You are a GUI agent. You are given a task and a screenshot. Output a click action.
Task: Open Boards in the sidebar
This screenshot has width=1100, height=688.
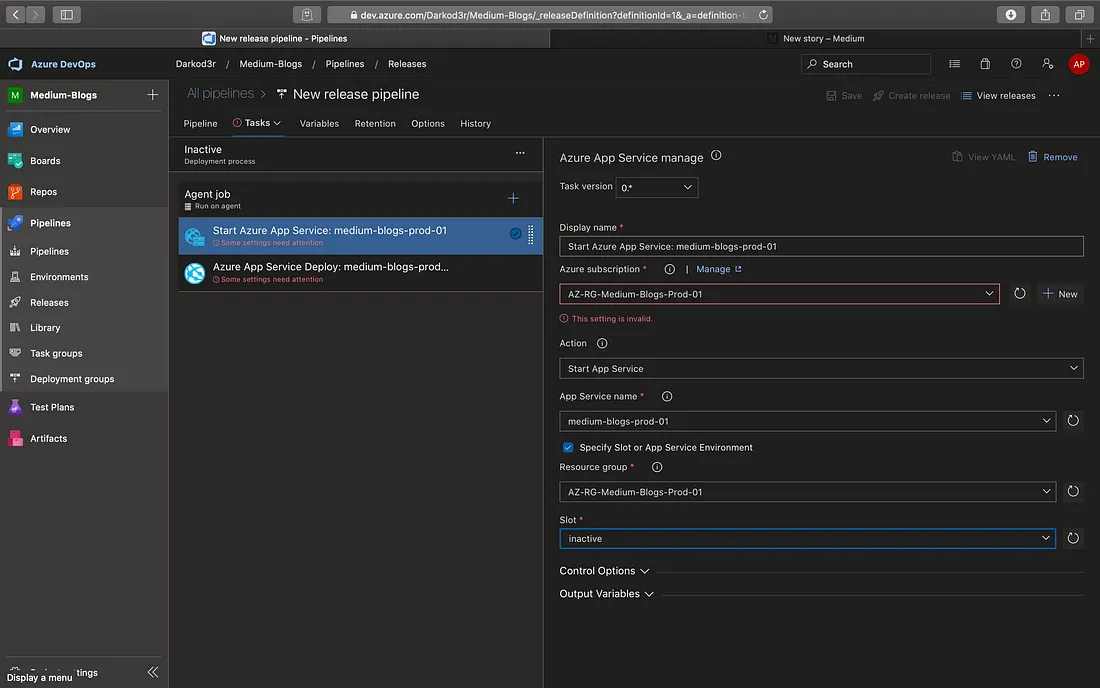tap(45, 161)
